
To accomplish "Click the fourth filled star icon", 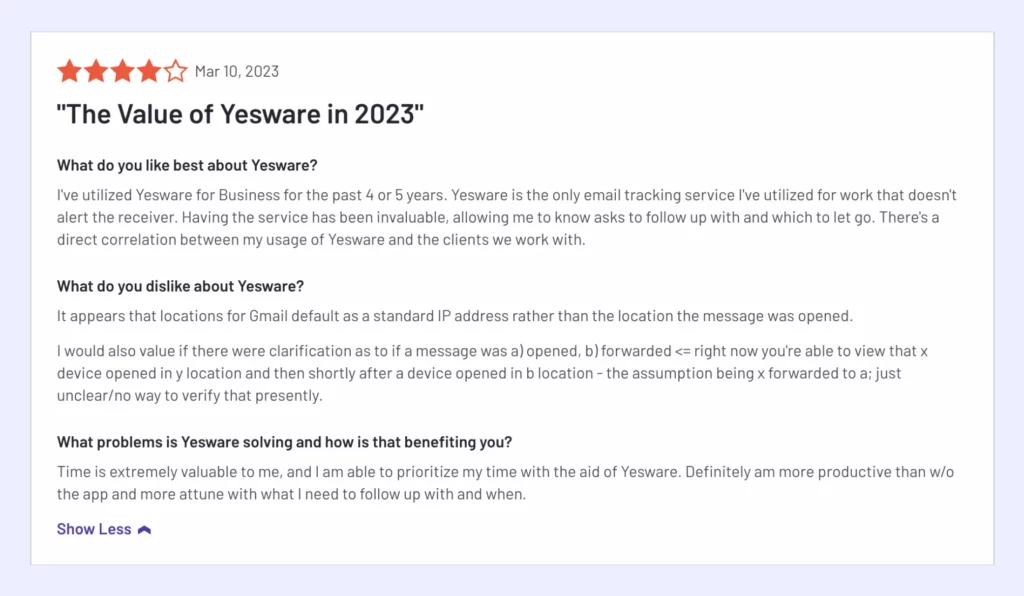I will (149, 71).
